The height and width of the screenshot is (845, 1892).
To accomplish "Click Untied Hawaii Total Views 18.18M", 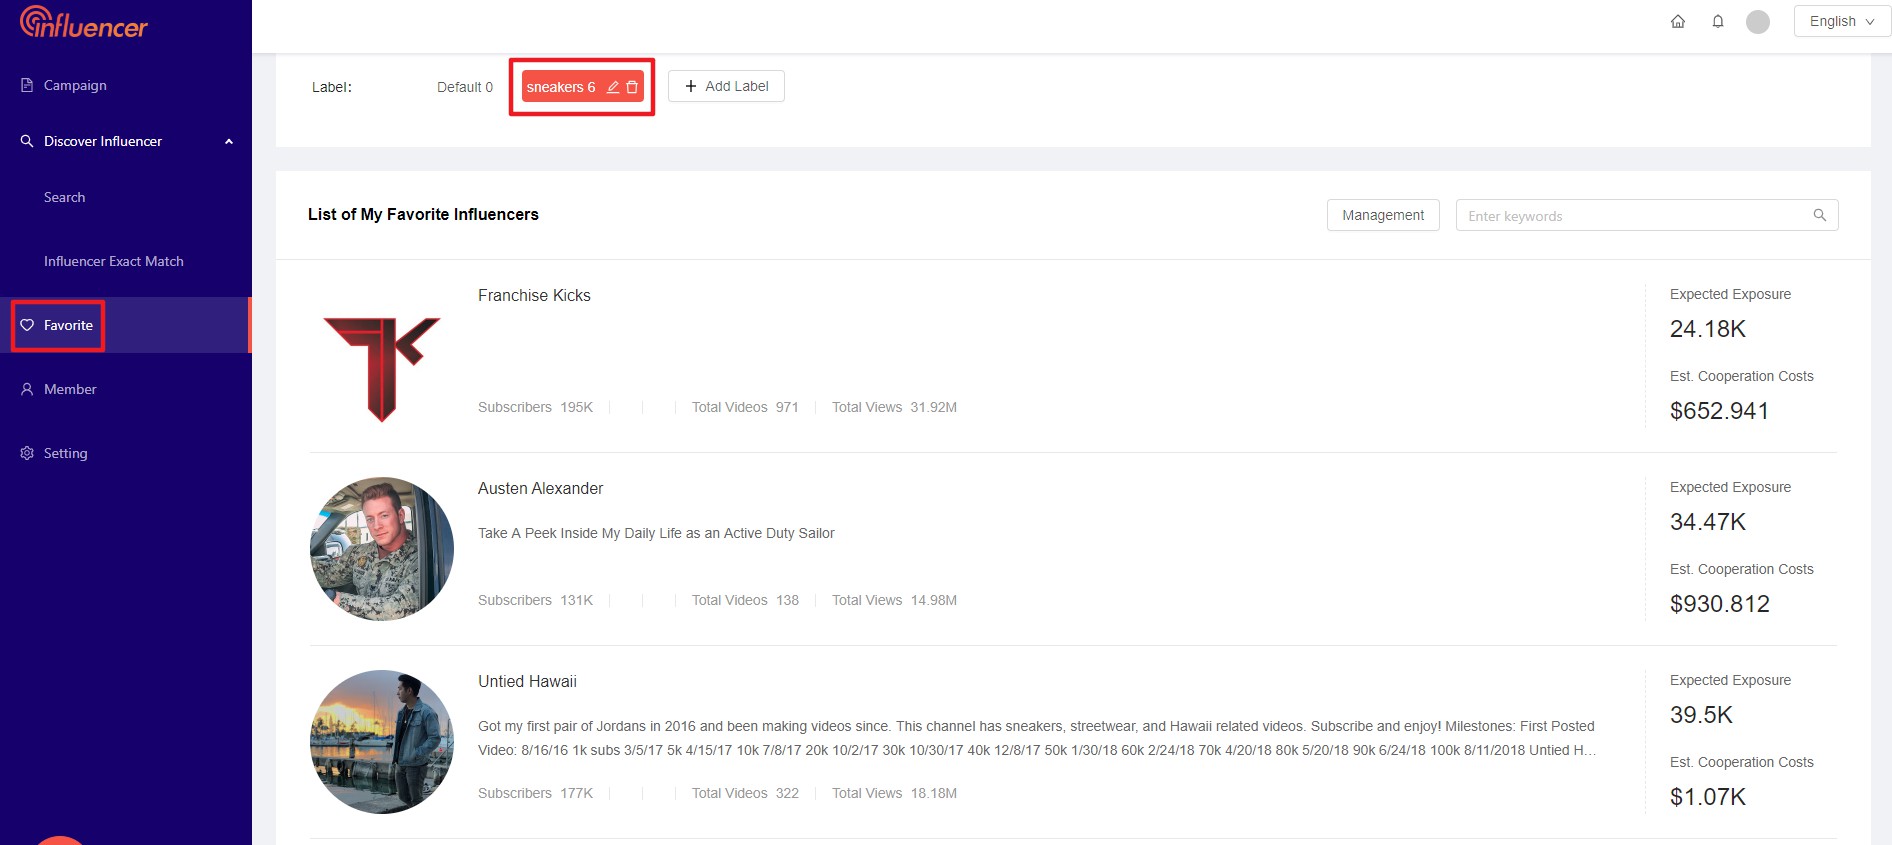I will [x=894, y=793].
